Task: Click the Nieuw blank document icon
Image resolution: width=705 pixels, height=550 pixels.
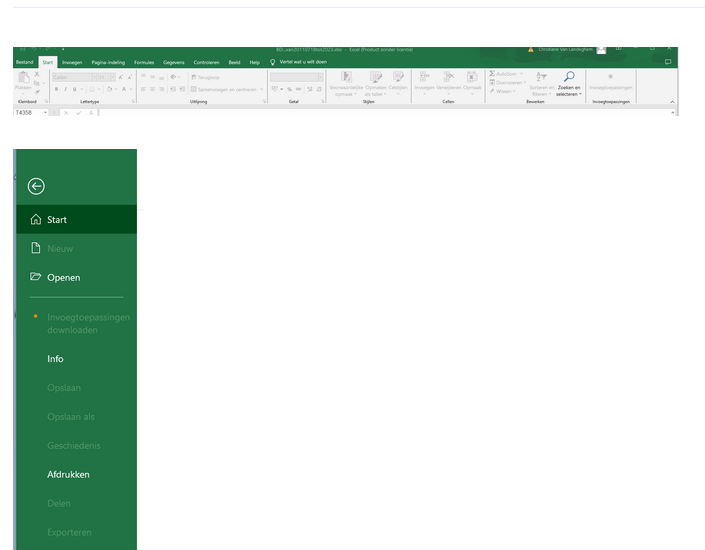Action: [36, 248]
